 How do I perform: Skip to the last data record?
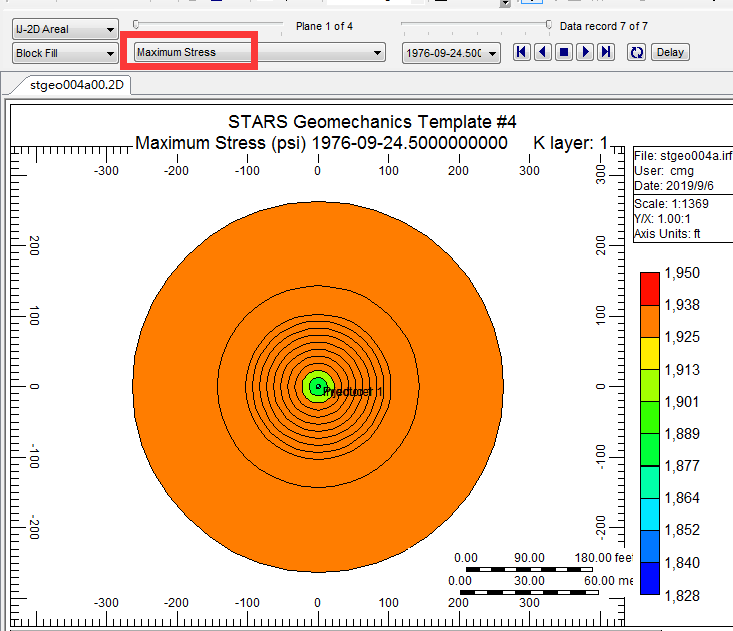tap(605, 52)
